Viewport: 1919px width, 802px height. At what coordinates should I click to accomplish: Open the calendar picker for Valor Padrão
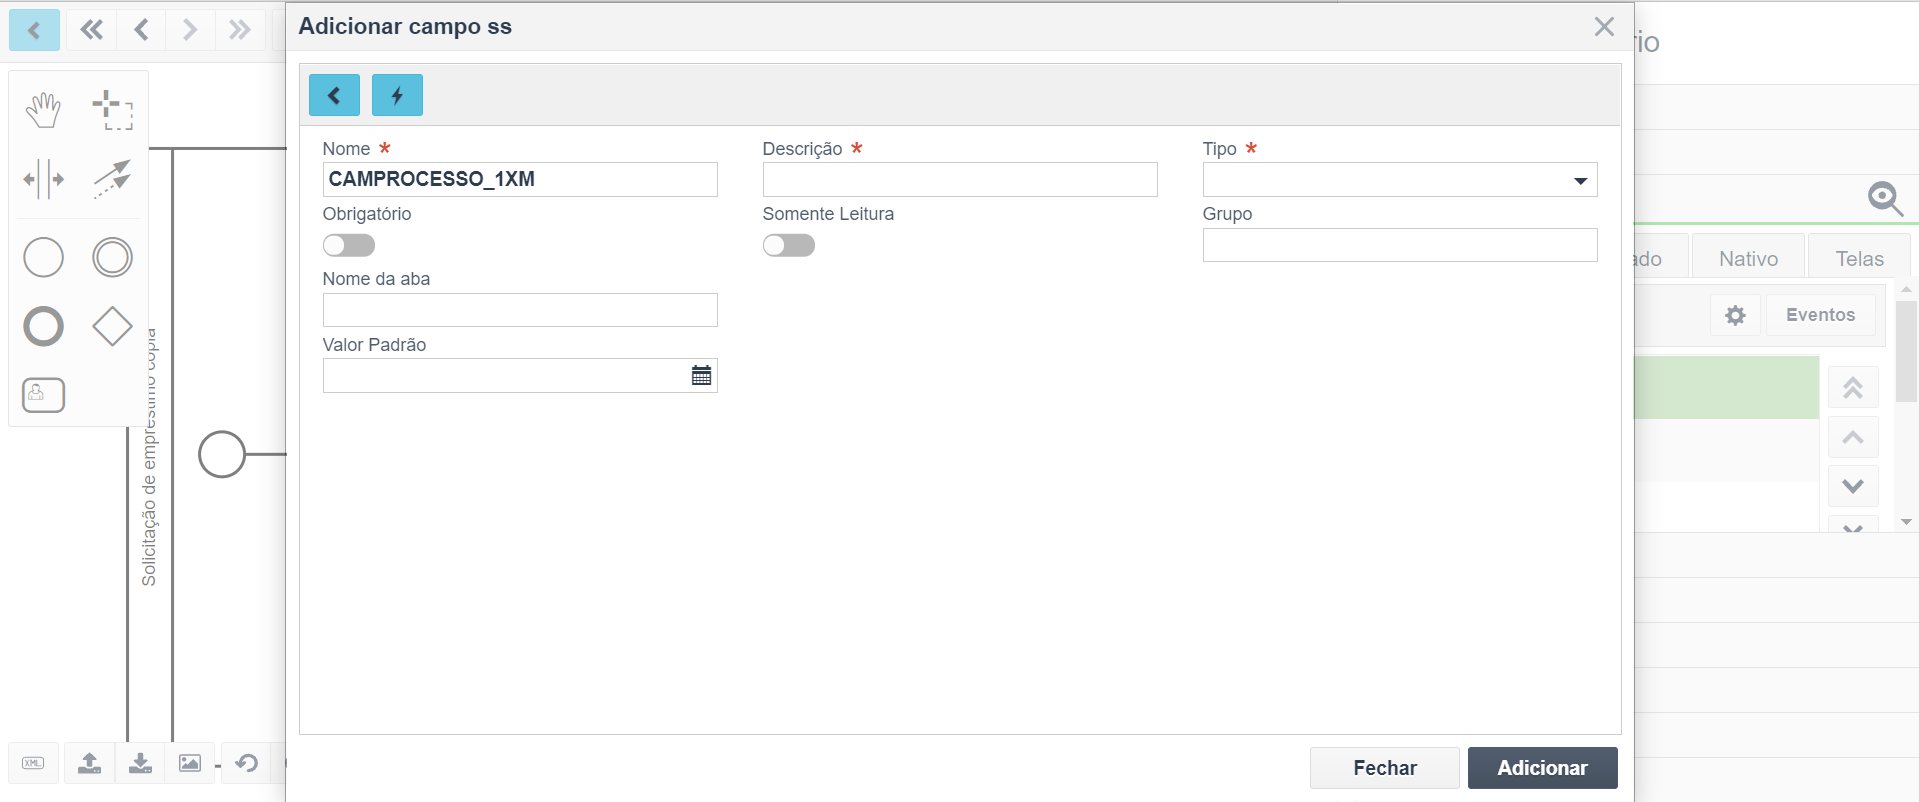(x=701, y=375)
